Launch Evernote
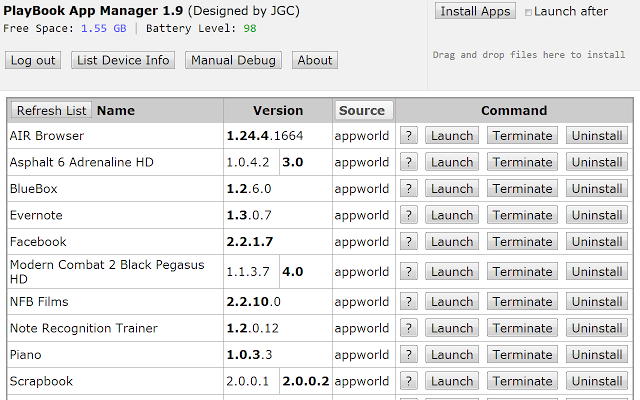The width and height of the screenshot is (640, 400). [x=452, y=216]
